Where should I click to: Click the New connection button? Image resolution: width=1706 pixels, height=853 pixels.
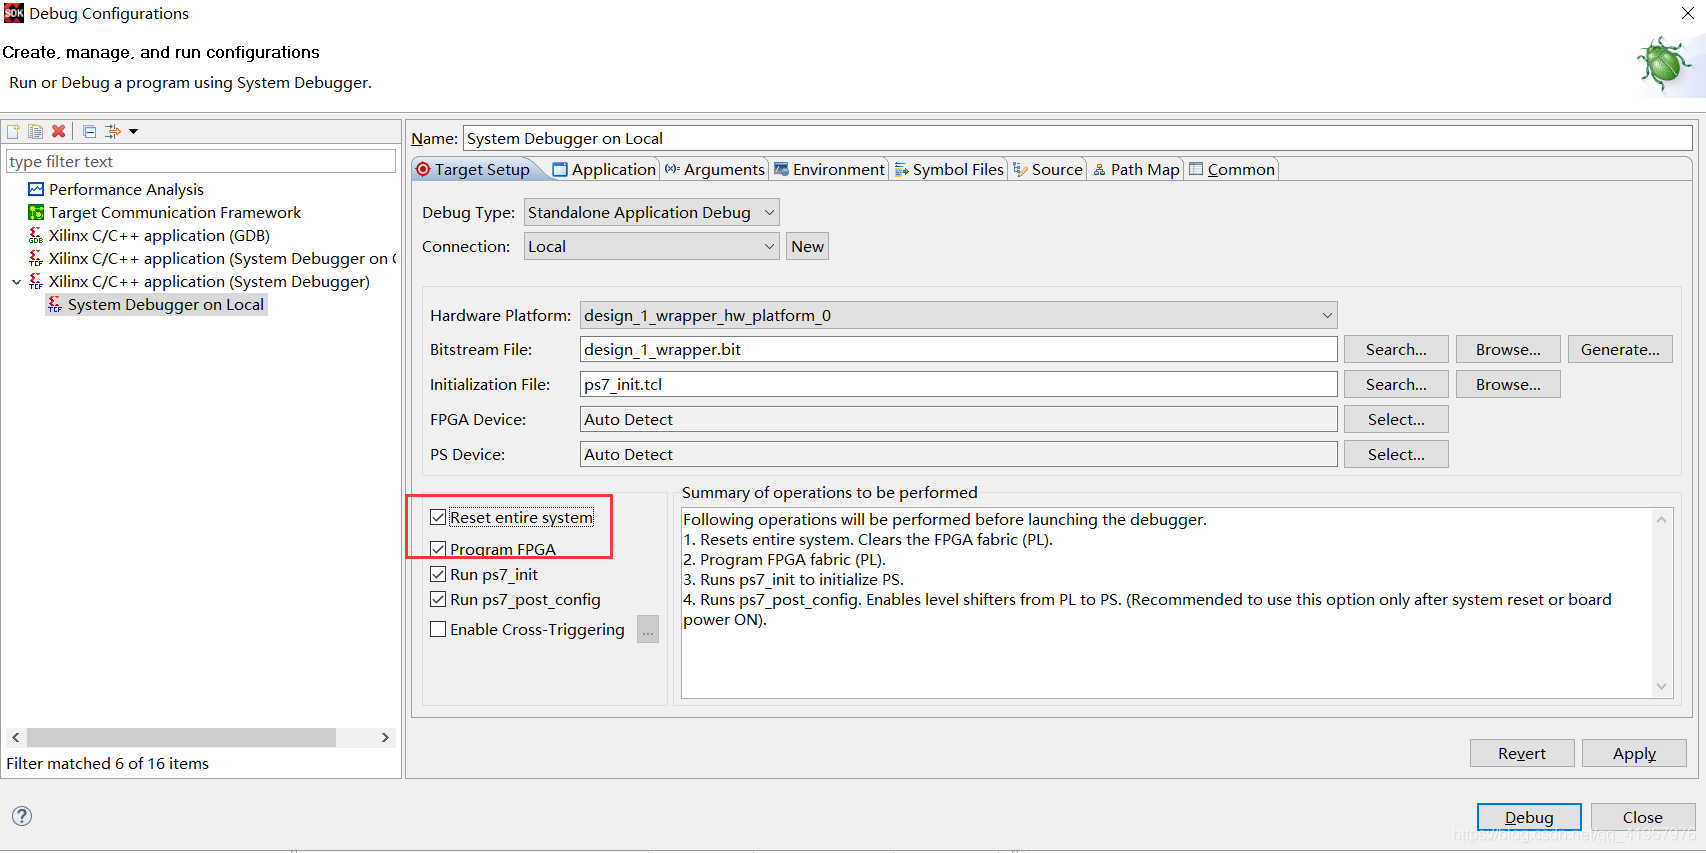coord(807,246)
